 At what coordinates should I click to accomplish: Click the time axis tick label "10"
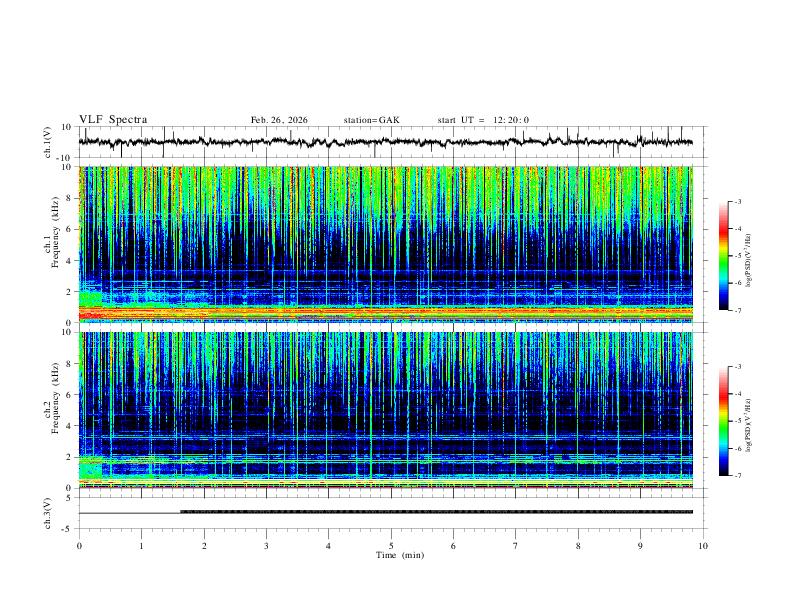(703, 546)
